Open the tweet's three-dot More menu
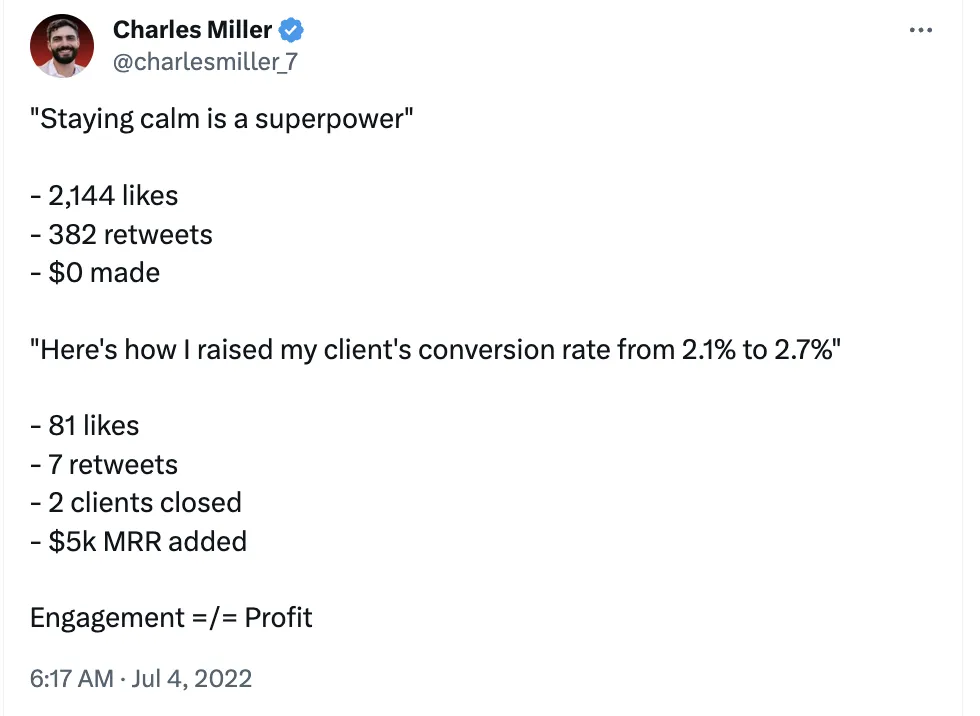Screen dimensions: 980x716 pos(920,31)
